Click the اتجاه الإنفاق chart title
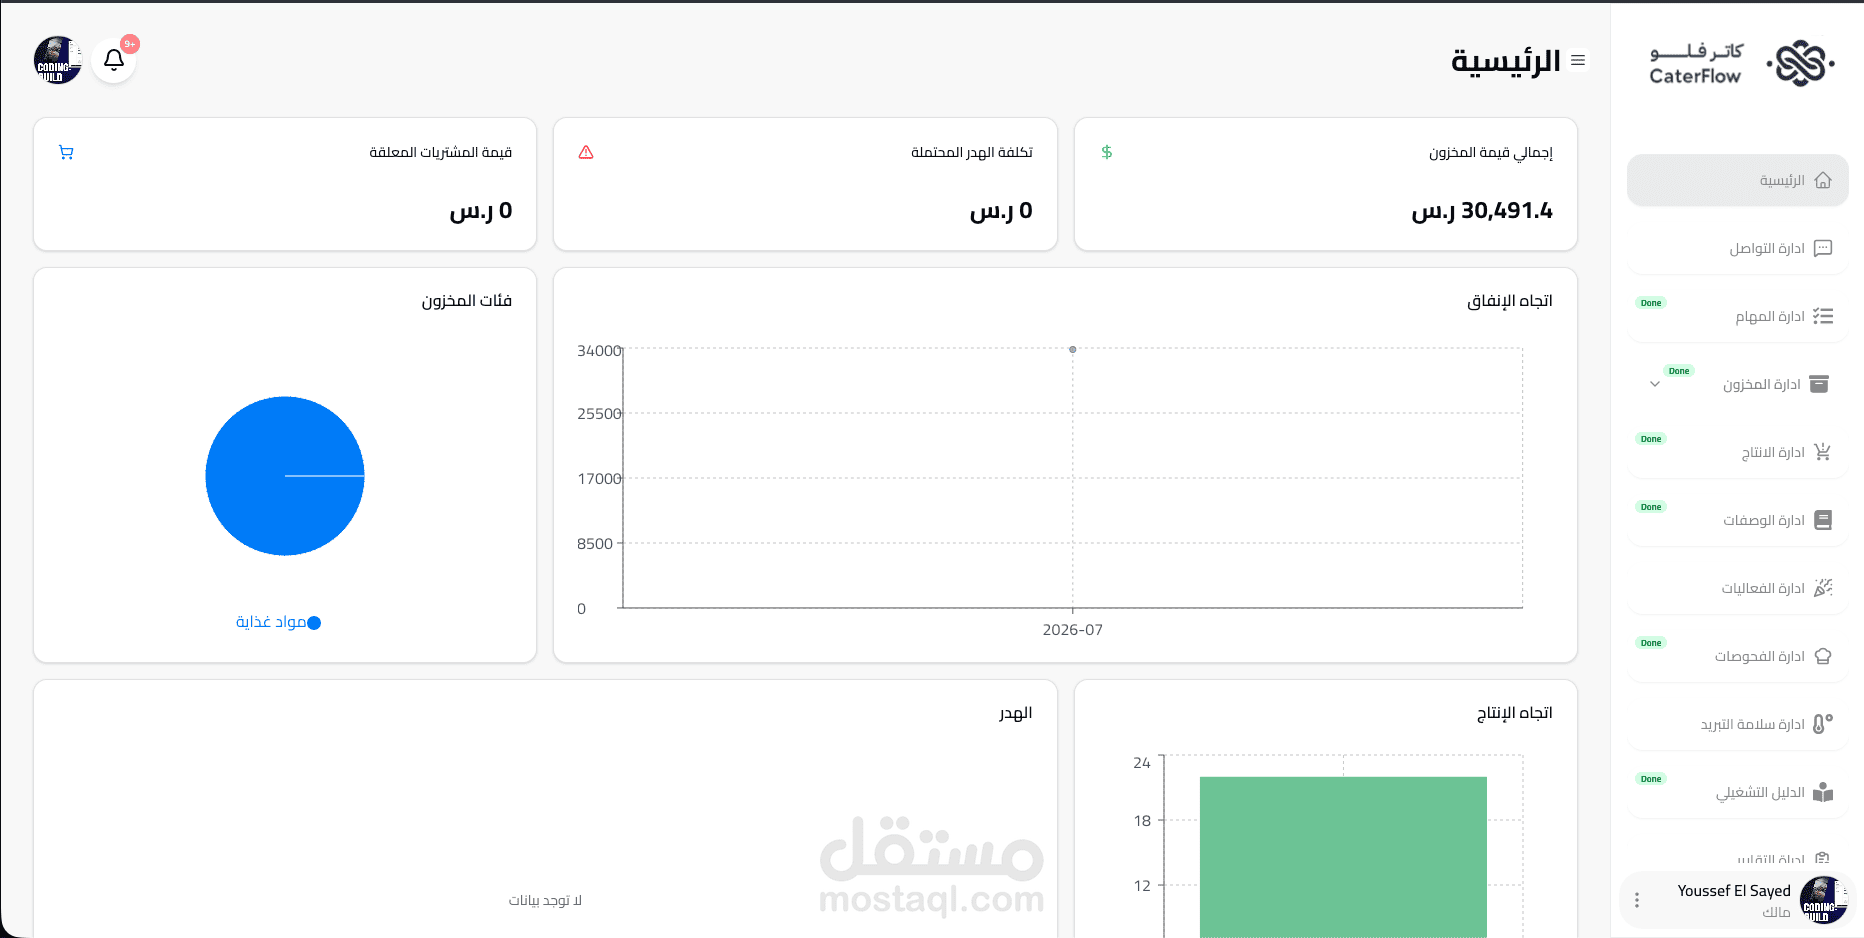This screenshot has width=1864, height=938. pyautogui.click(x=1510, y=301)
